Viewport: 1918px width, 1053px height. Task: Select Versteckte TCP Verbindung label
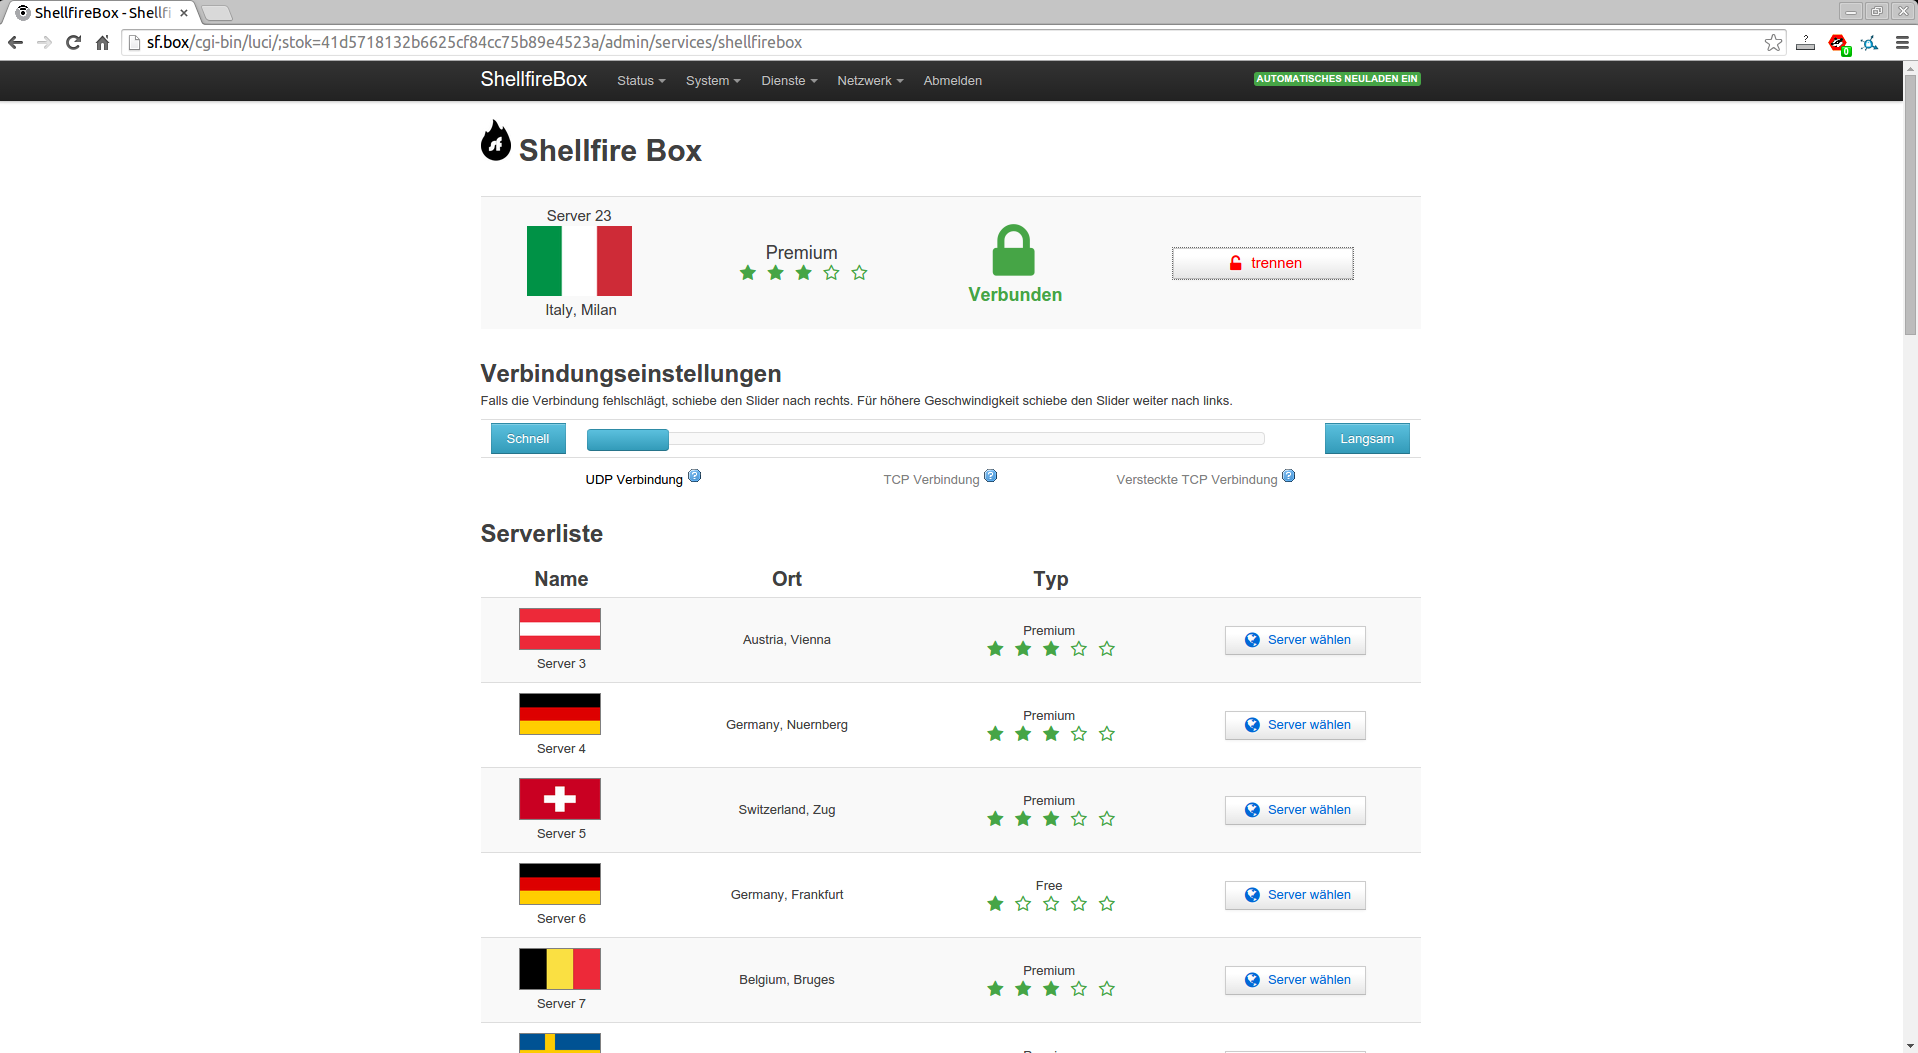[1197, 480]
